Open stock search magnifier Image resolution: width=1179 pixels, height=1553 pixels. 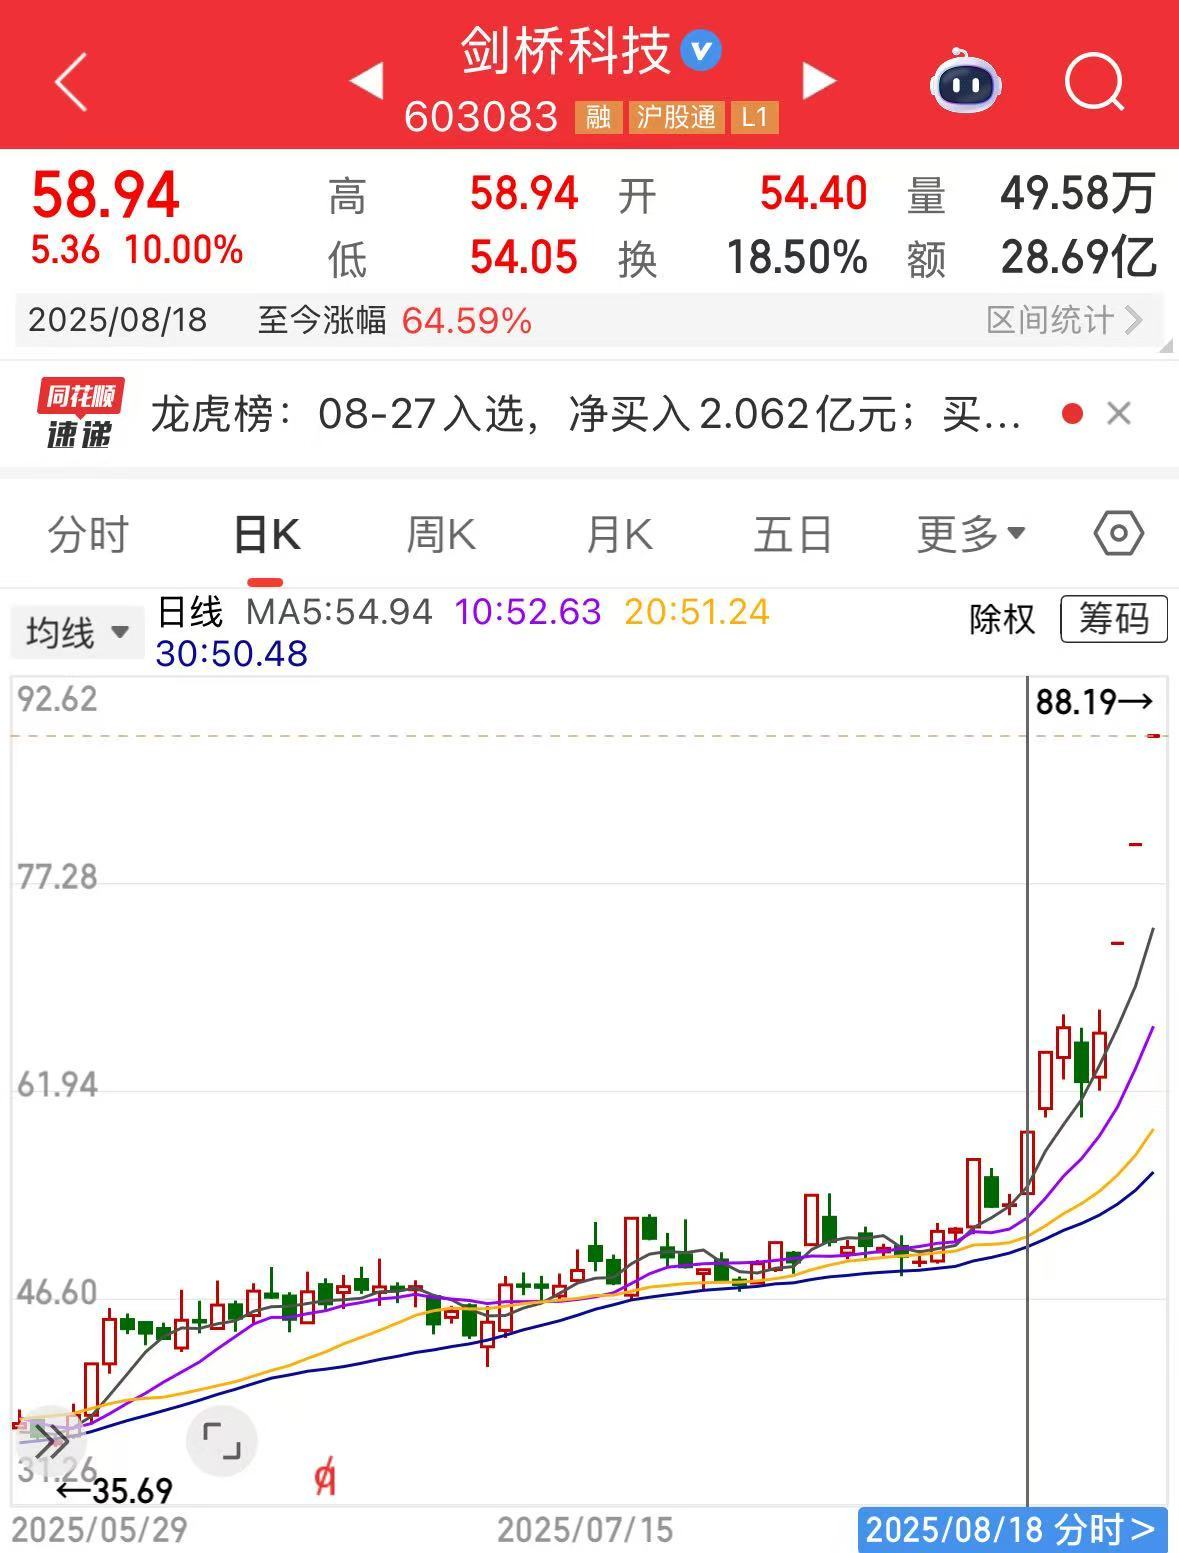click(x=1095, y=81)
